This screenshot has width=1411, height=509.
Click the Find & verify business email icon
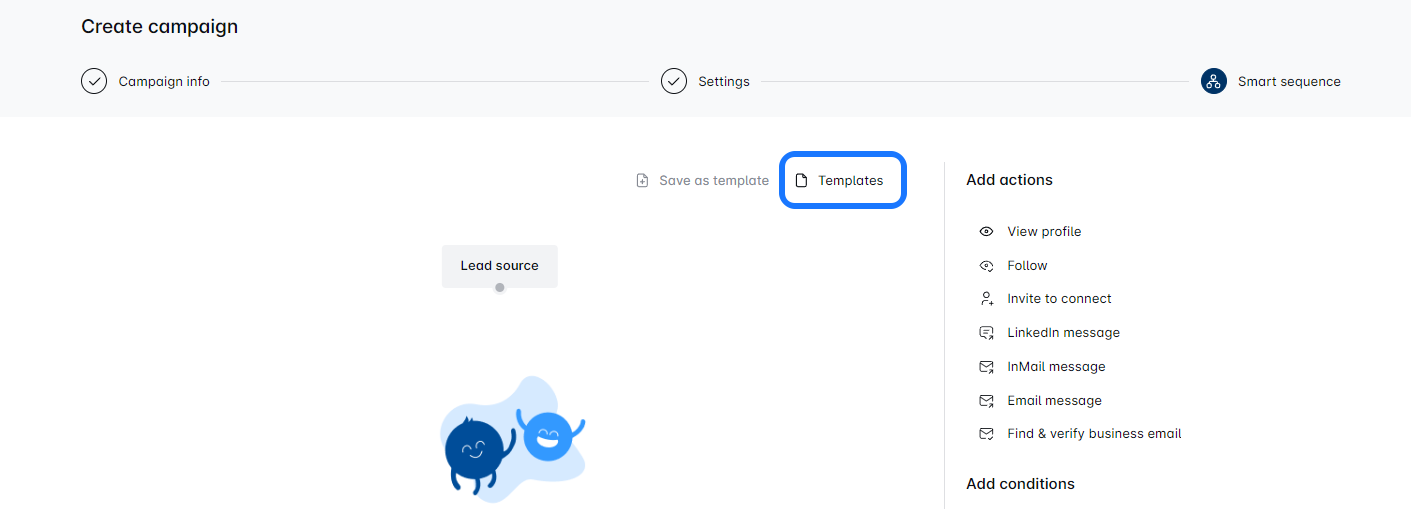tap(986, 434)
